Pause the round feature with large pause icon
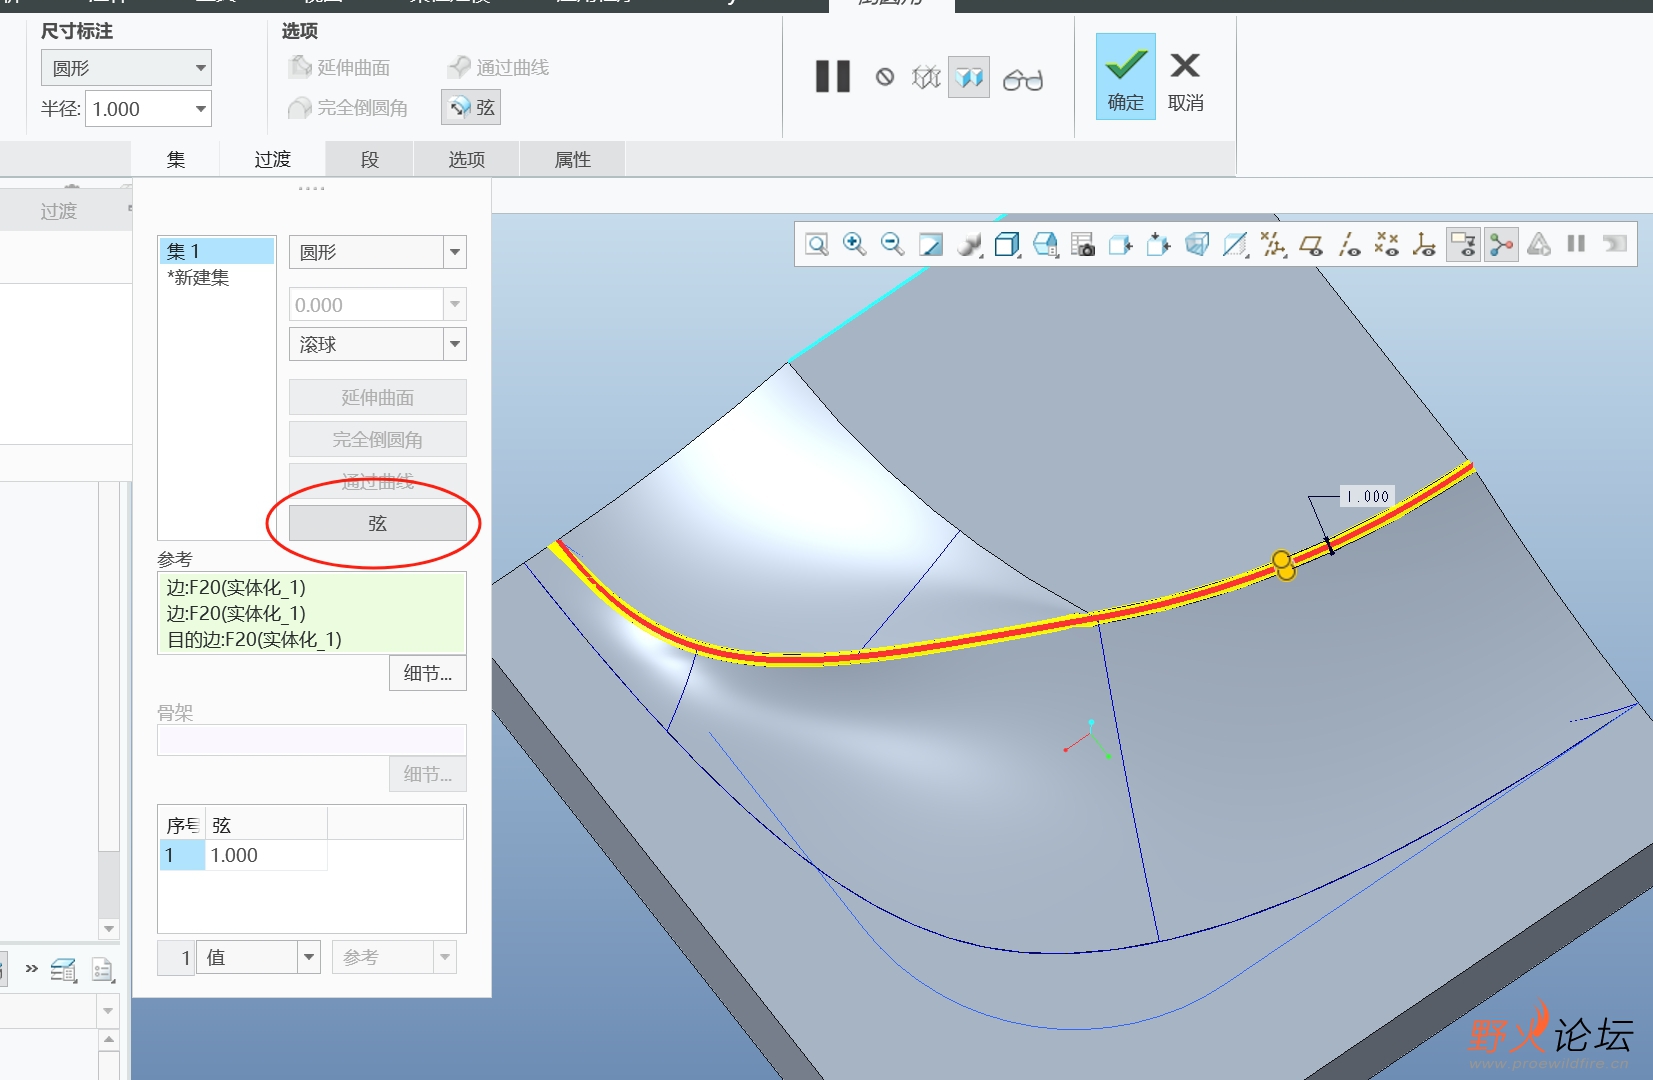 pyautogui.click(x=832, y=77)
